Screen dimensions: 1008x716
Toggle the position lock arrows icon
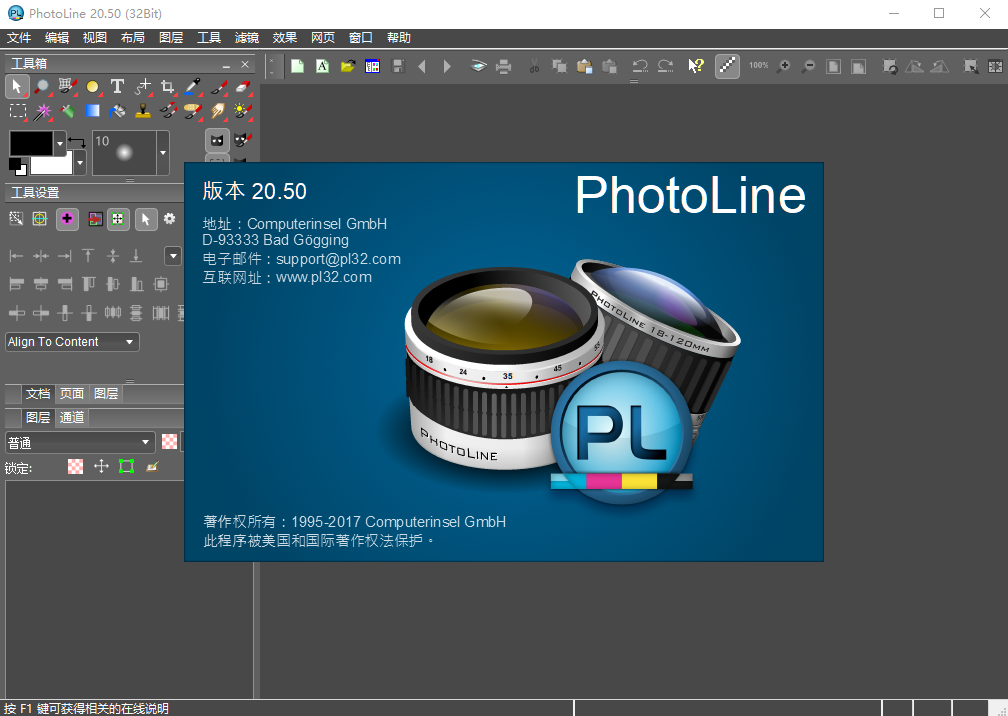point(100,466)
